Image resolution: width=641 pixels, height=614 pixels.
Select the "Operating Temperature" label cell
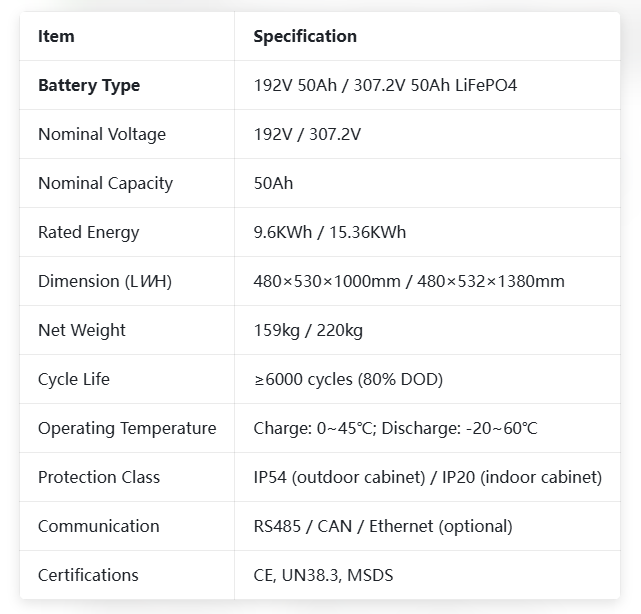(x=127, y=428)
